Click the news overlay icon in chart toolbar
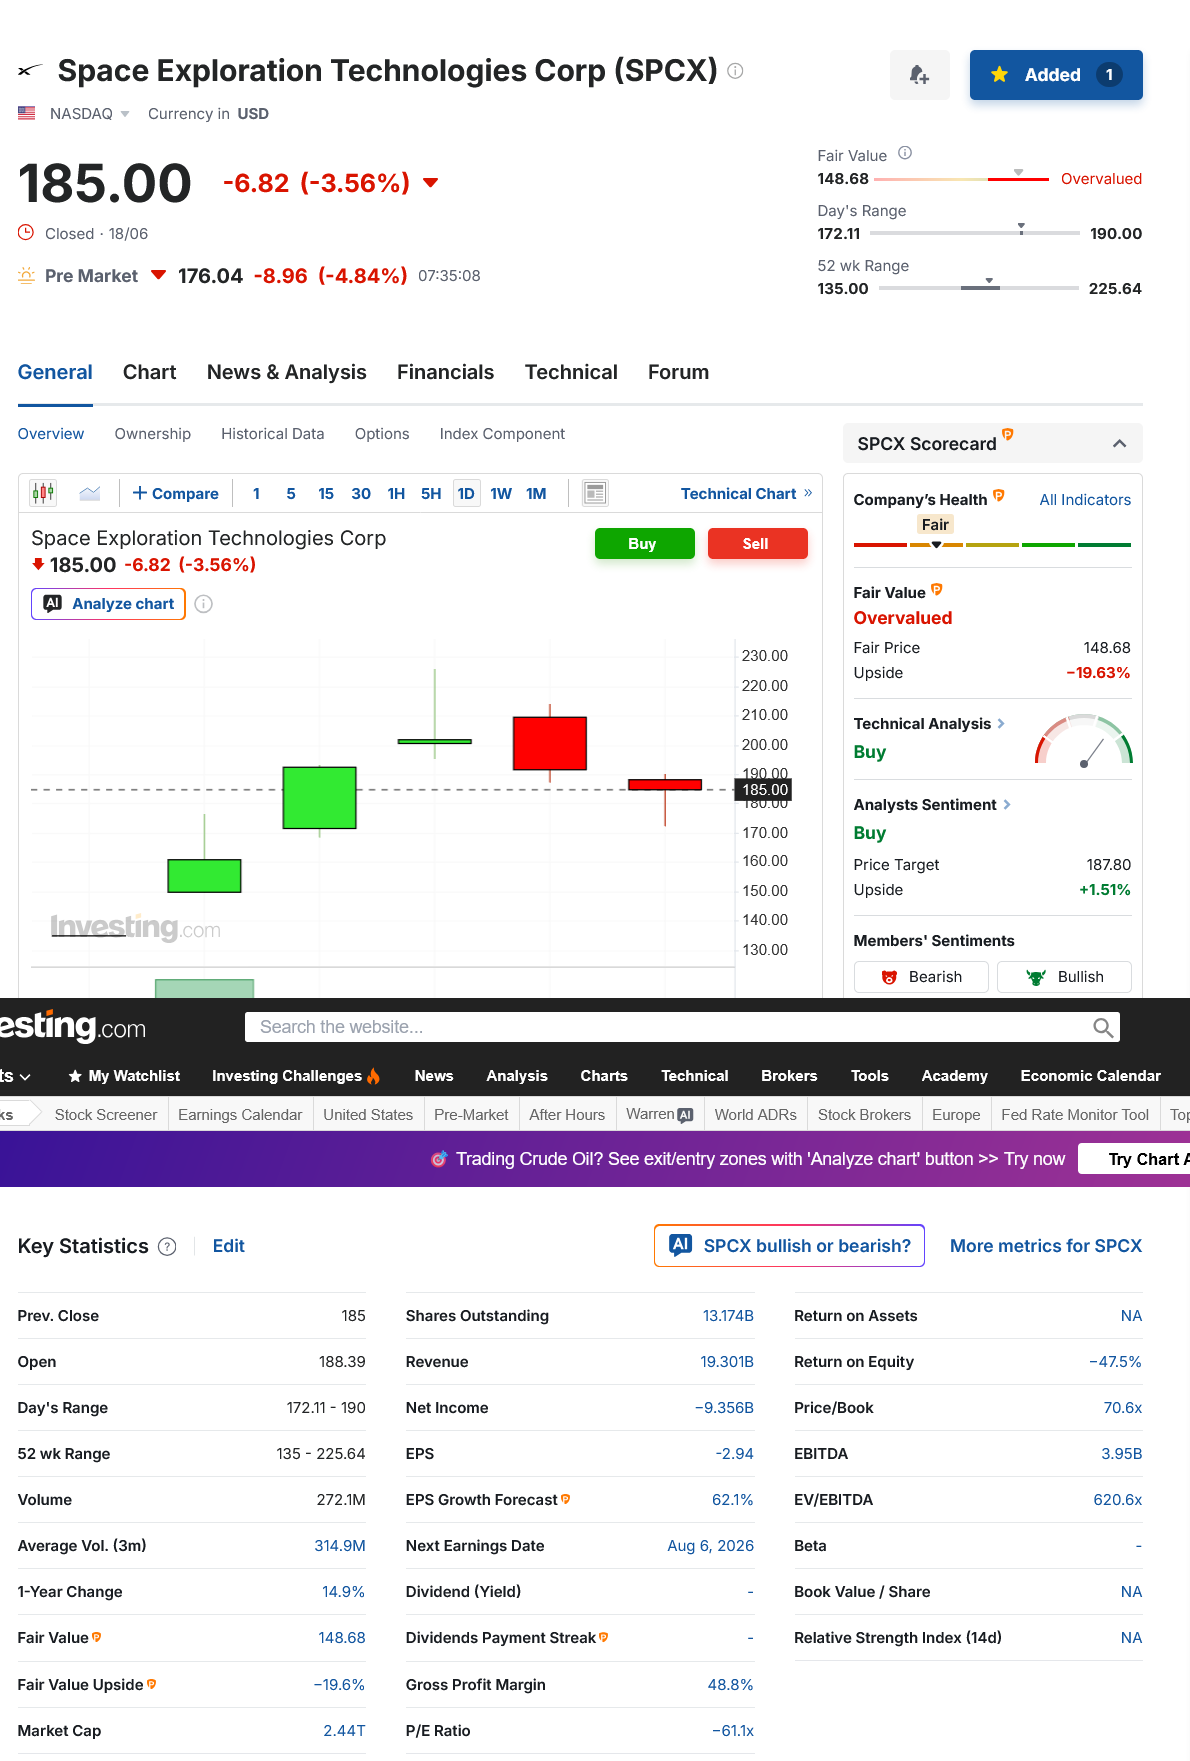The image size is (1190, 1761). click(x=595, y=493)
